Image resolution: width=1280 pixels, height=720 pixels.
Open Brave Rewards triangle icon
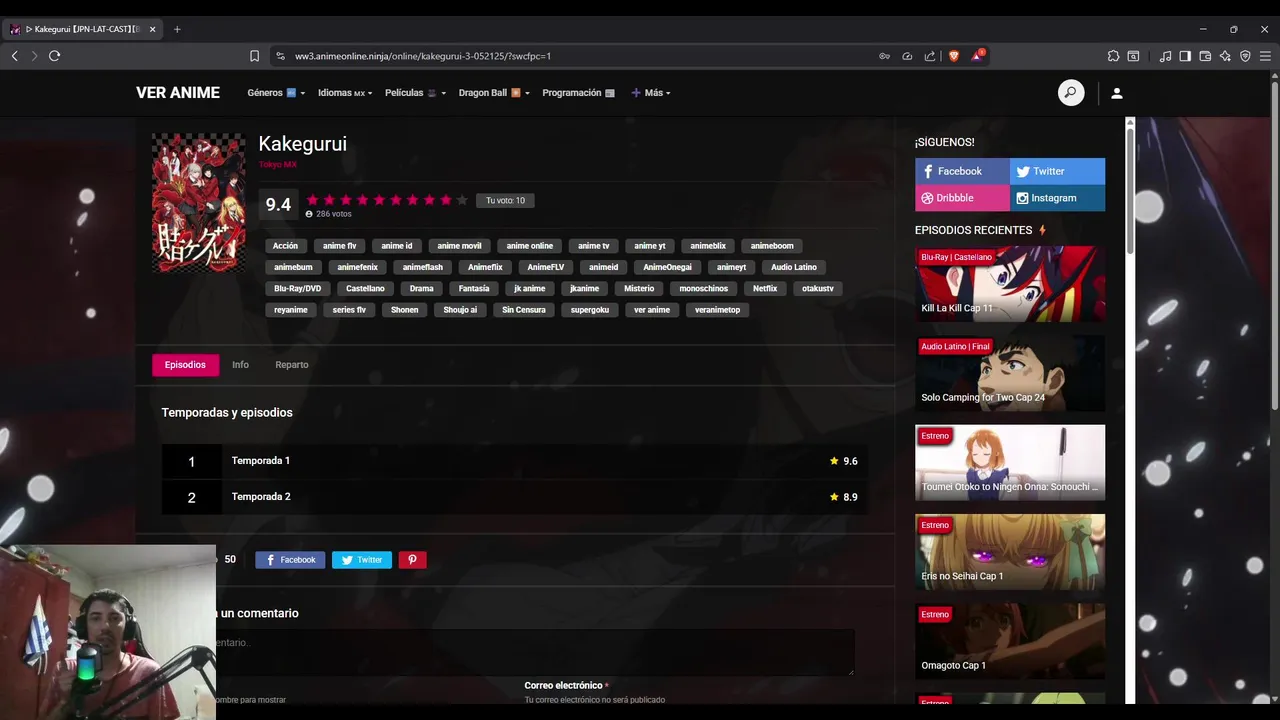click(x=977, y=56)
